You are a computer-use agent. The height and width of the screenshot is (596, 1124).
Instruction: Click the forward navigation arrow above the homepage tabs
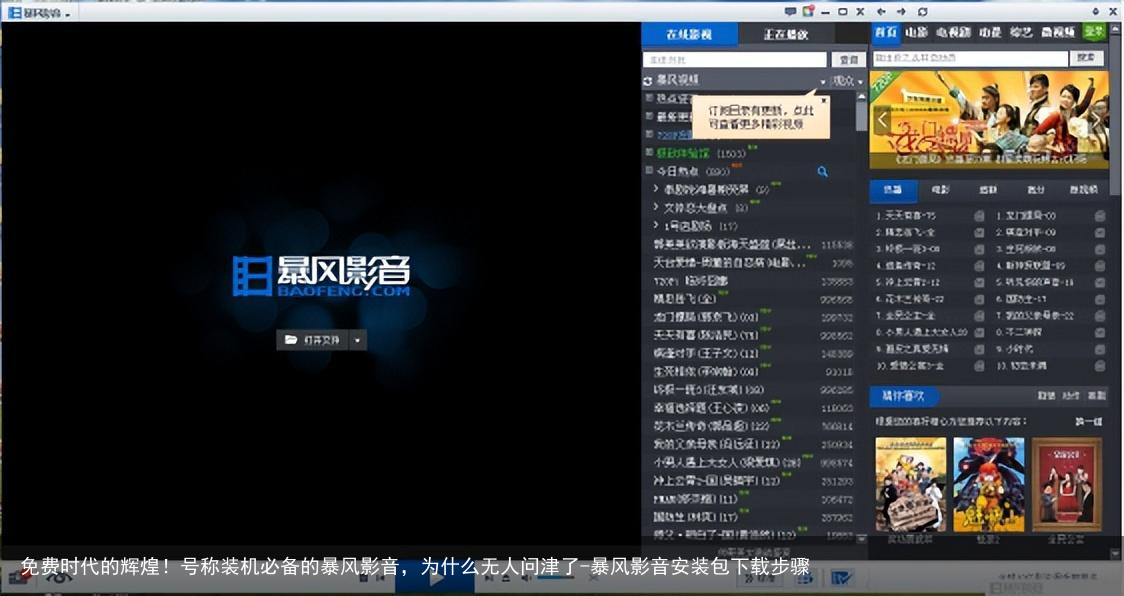pyautogui.click(x=901, y=10)
